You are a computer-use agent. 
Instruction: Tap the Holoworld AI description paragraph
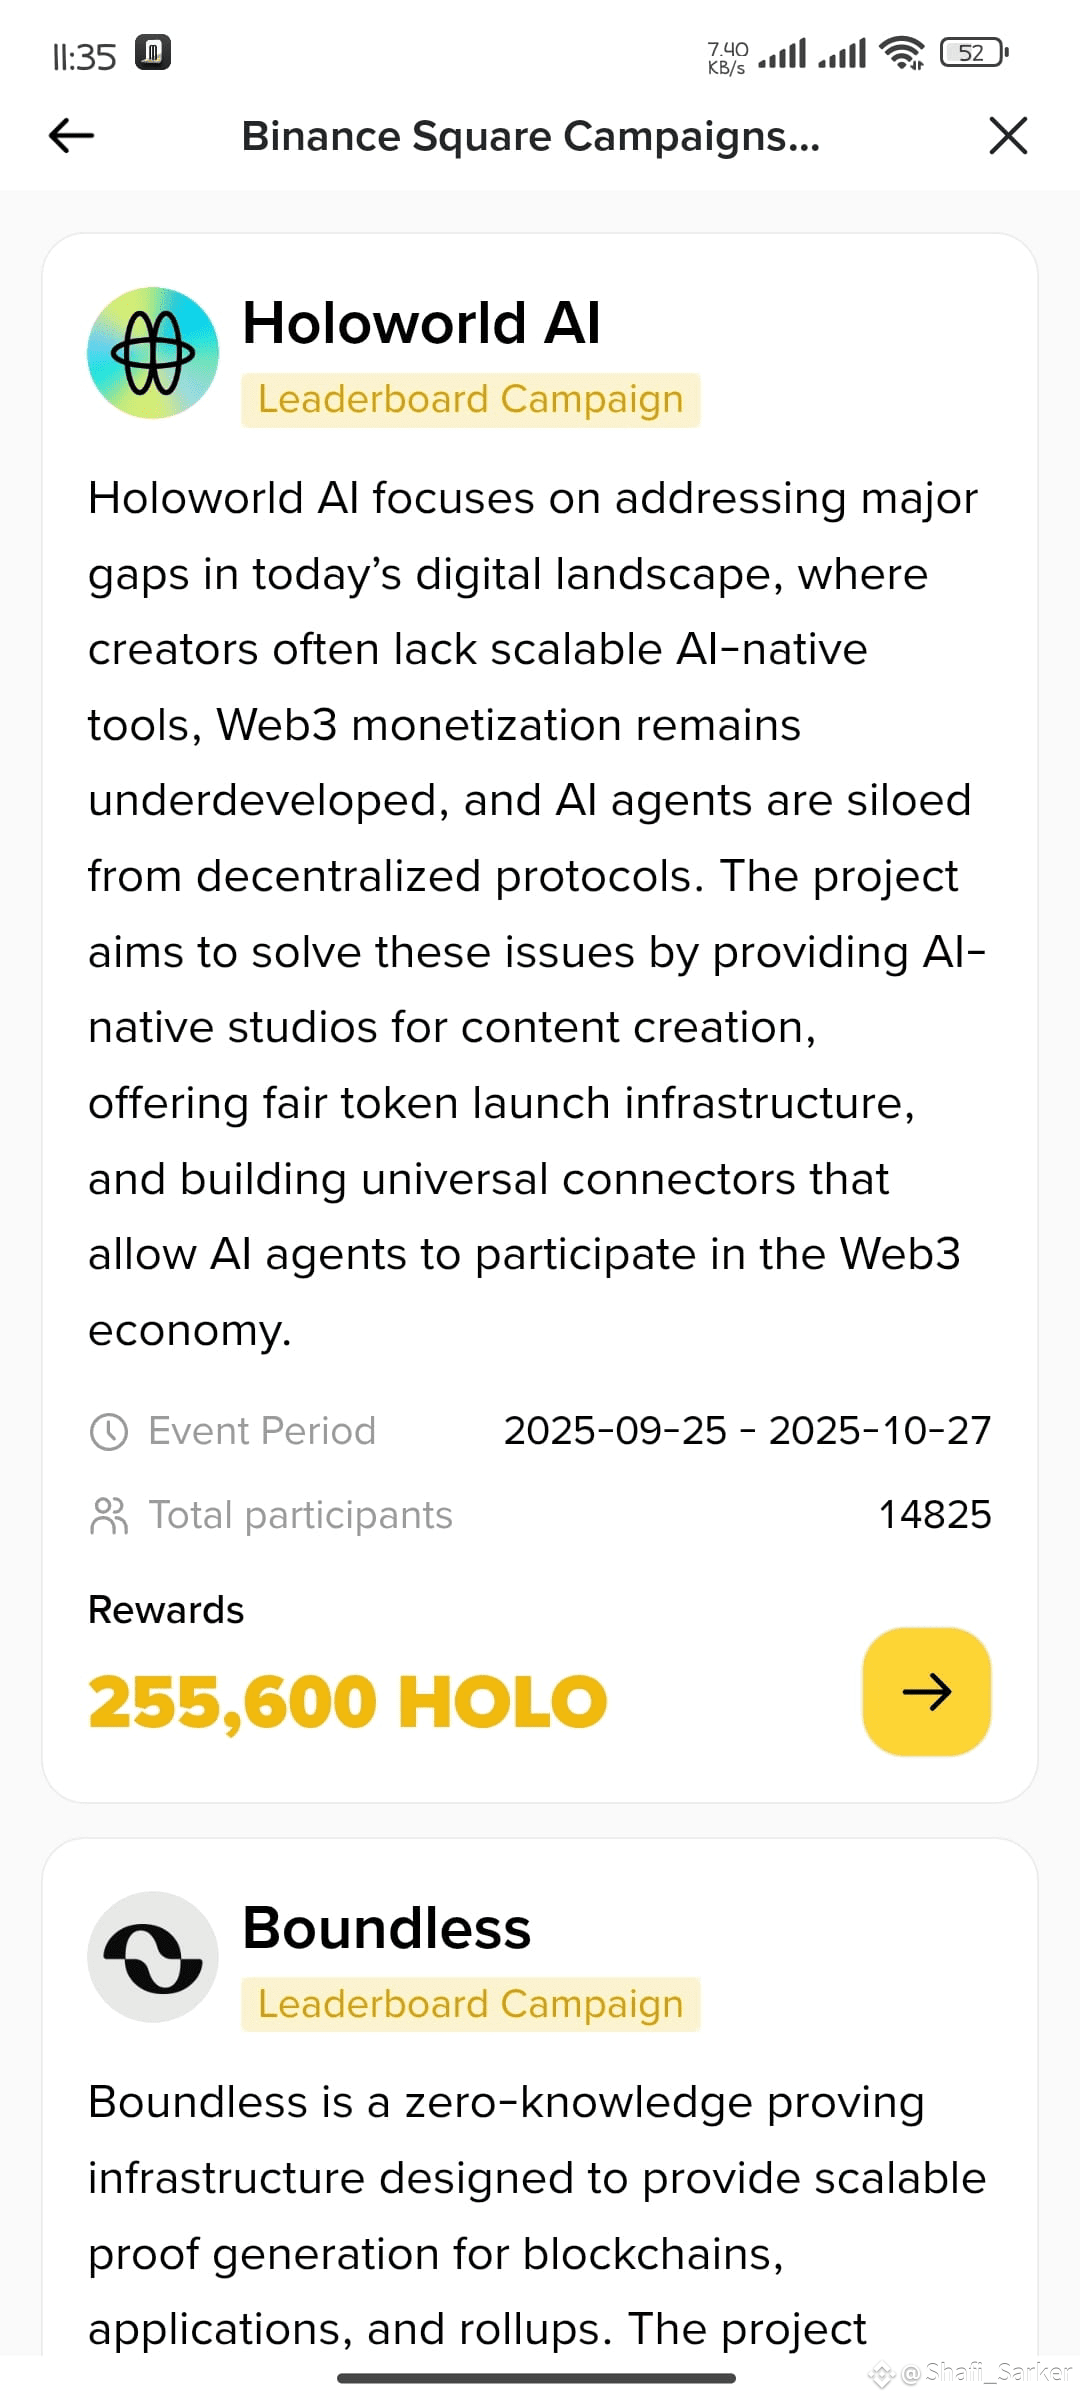pos(538,914)
